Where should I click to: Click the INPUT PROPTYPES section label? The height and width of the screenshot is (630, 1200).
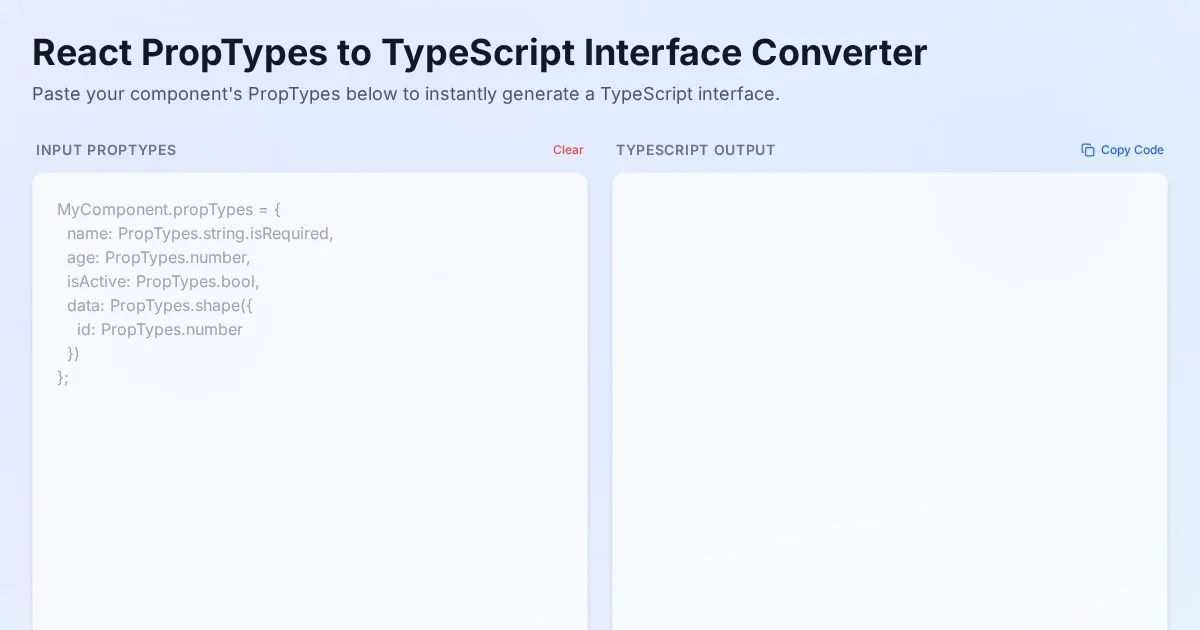pos(106,150)
